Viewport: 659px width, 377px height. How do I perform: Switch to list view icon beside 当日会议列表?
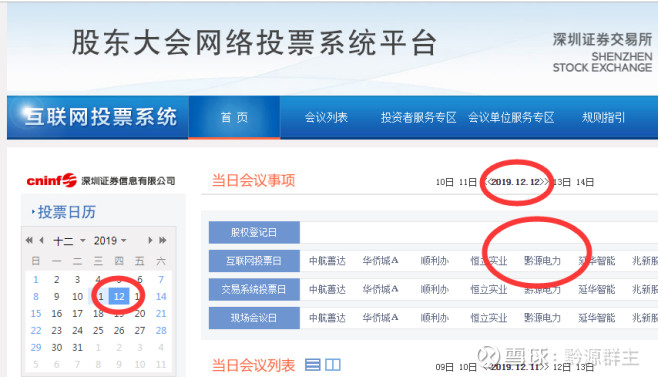(312, 364)
